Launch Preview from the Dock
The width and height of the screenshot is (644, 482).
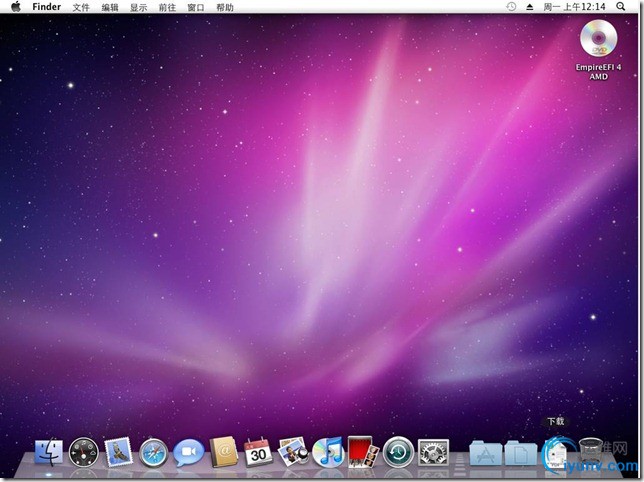[293, 452]
